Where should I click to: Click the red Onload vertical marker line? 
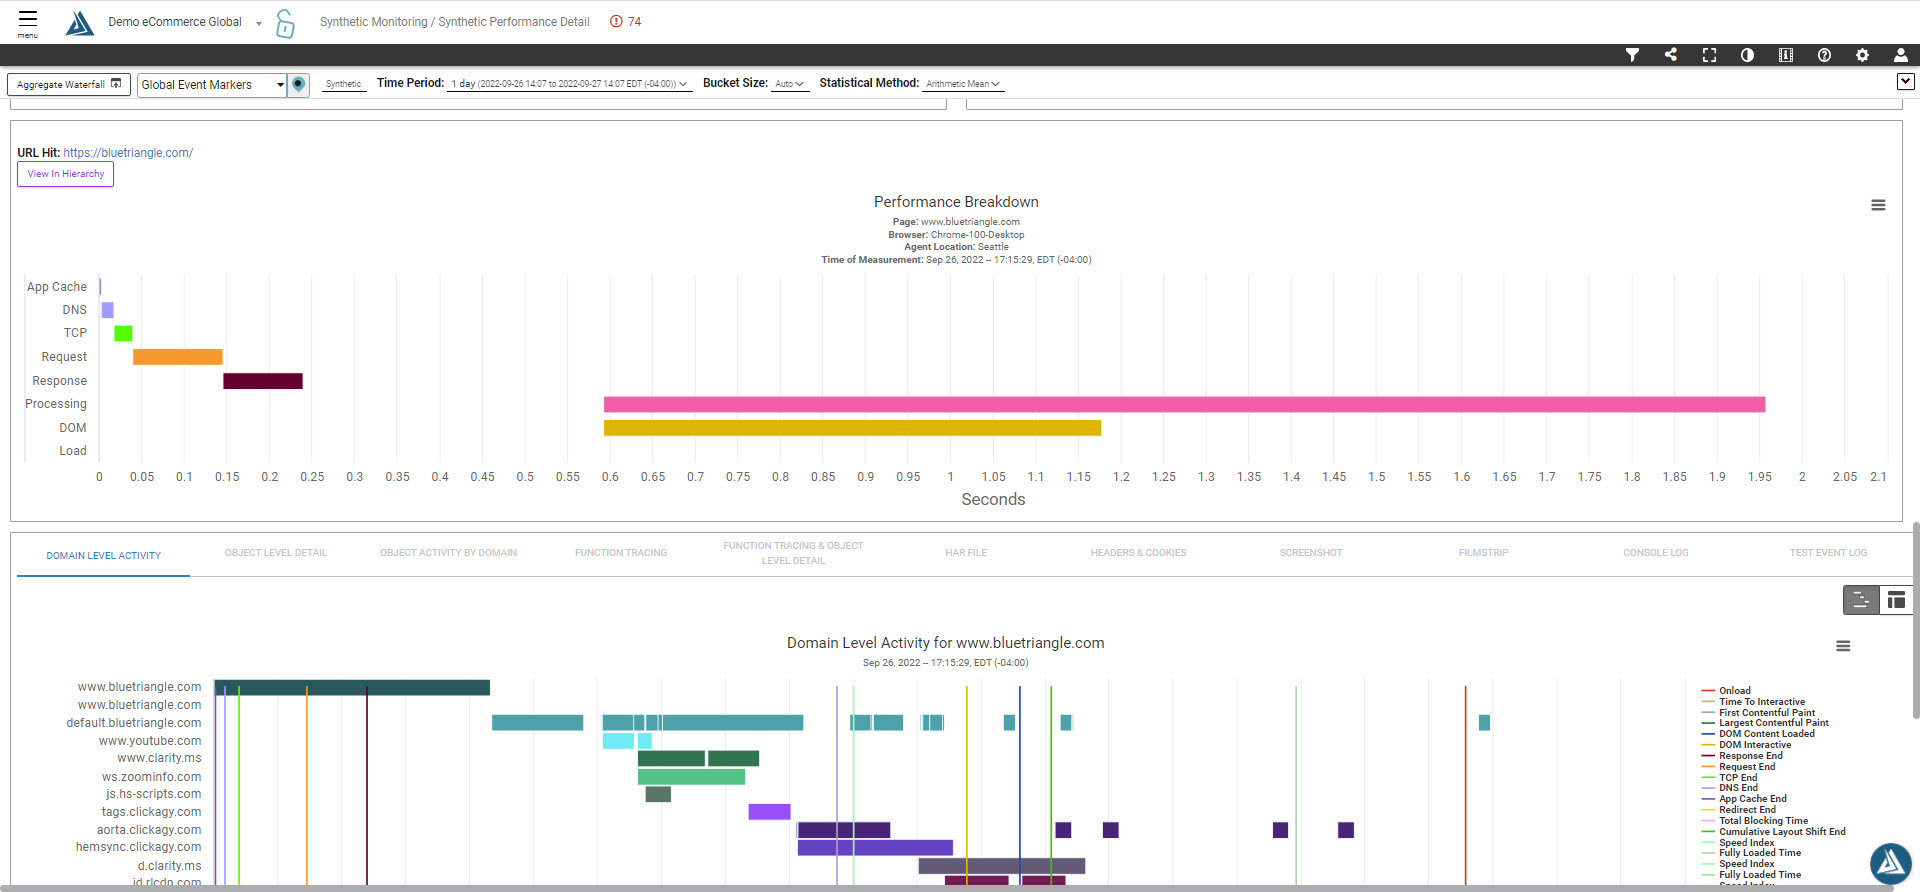click(1466, 785)
